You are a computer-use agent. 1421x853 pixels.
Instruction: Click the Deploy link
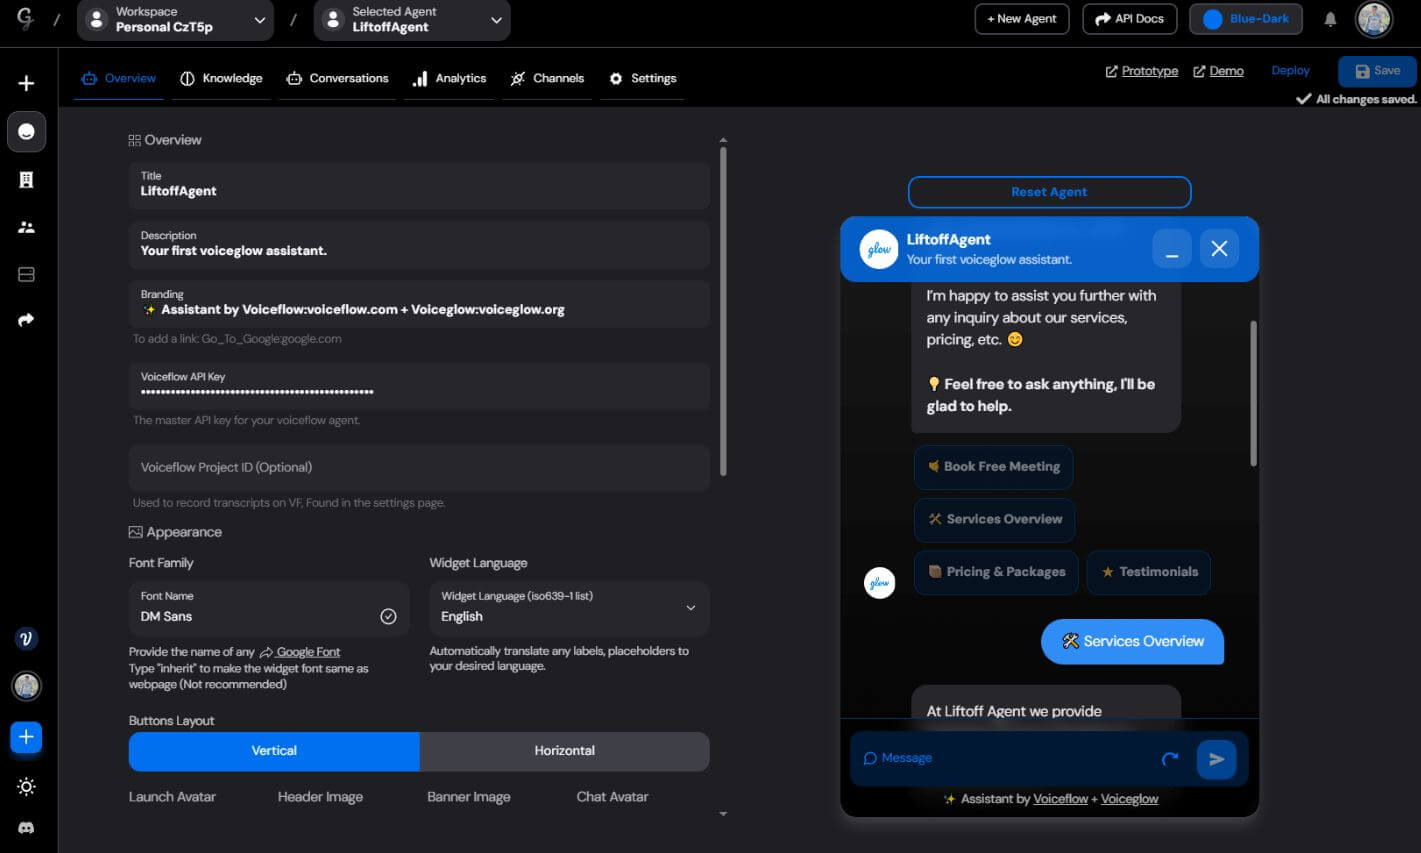1290,71
